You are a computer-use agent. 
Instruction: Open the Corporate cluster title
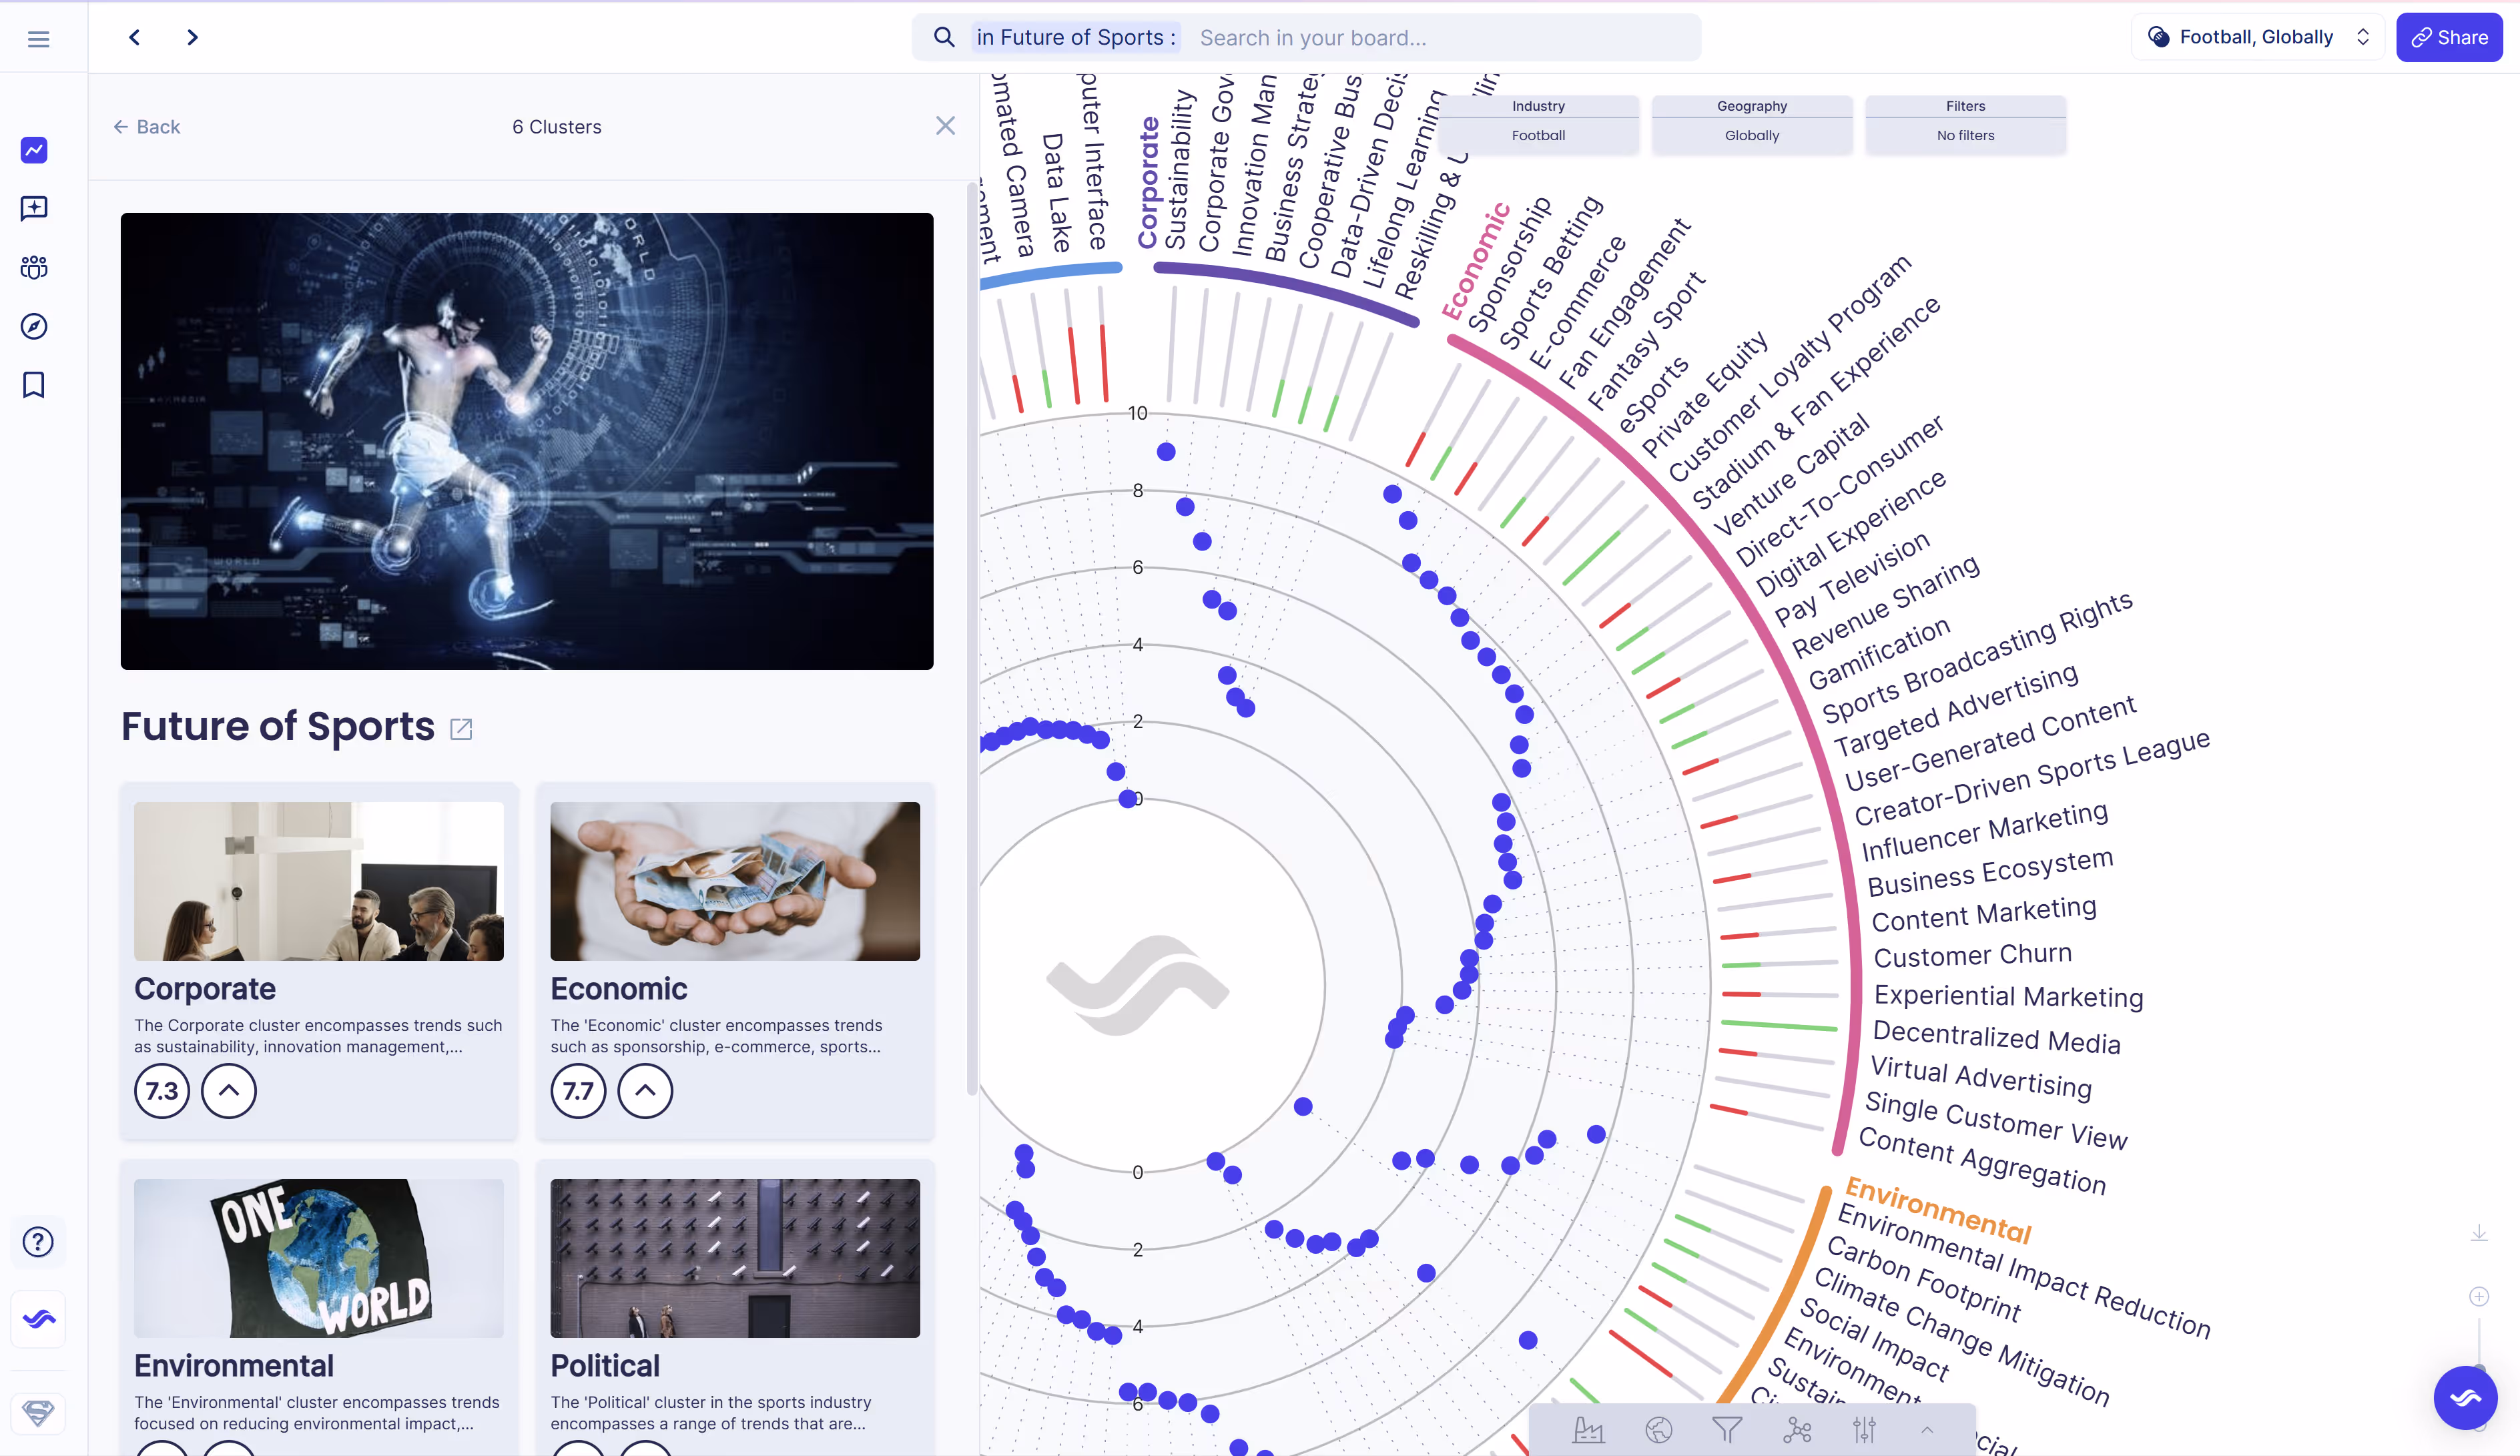(205, 988)
